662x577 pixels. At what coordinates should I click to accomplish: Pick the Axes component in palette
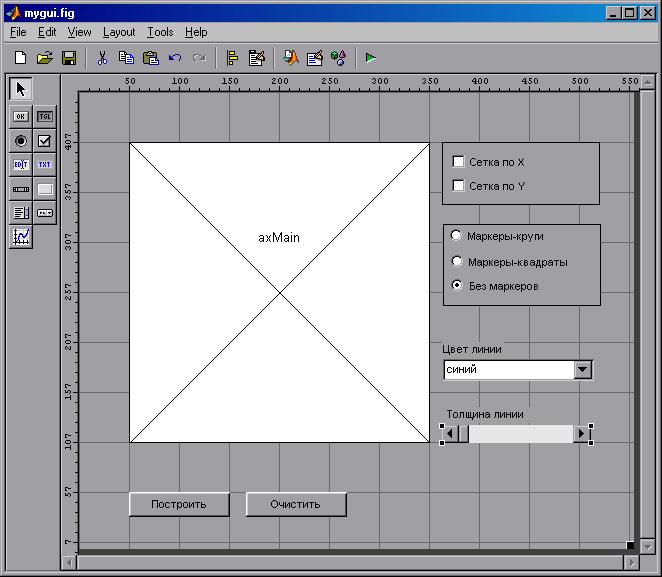[21, 237]
